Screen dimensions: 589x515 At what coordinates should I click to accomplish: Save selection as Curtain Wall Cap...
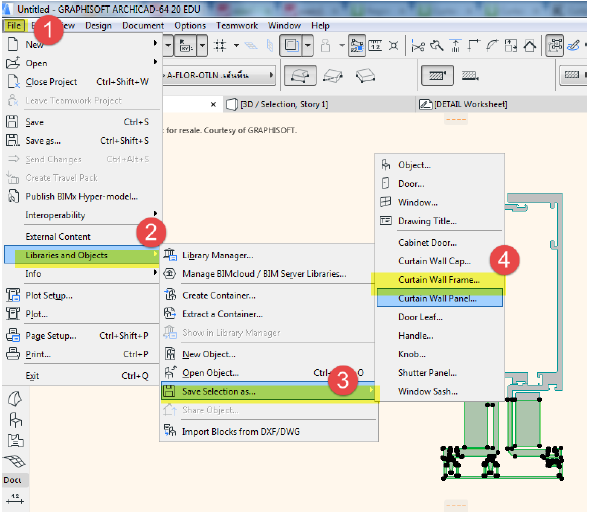pos(440,261)
